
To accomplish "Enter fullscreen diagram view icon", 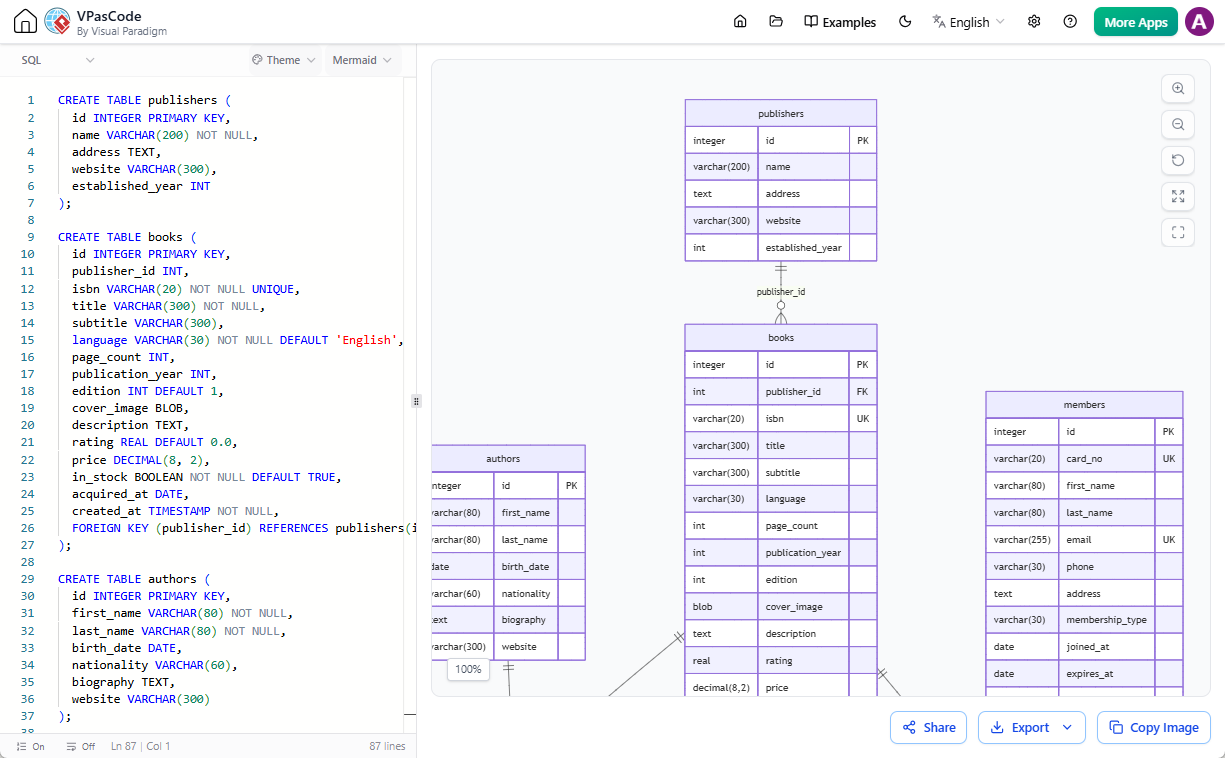I will point(1178,233).
